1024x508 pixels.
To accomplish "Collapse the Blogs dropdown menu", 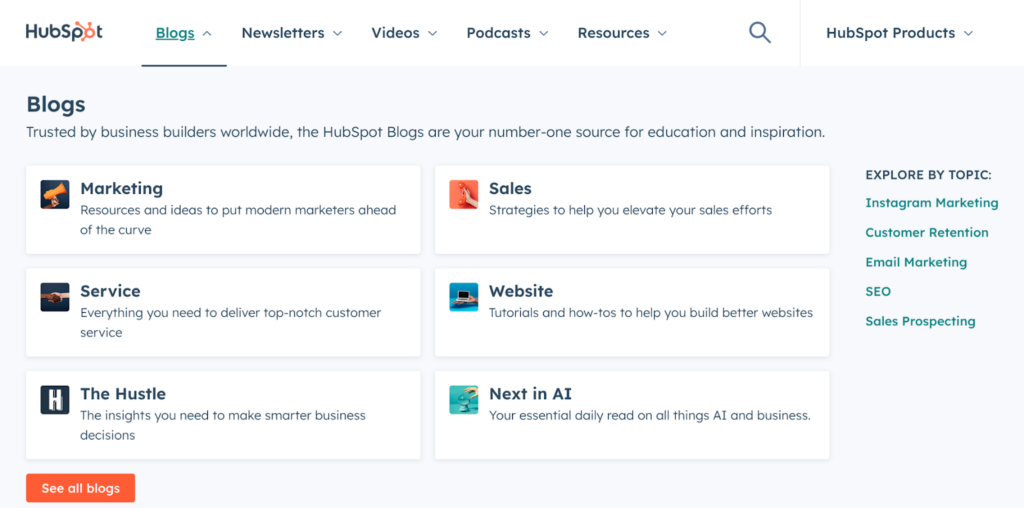I will click(x=184, y=33).
